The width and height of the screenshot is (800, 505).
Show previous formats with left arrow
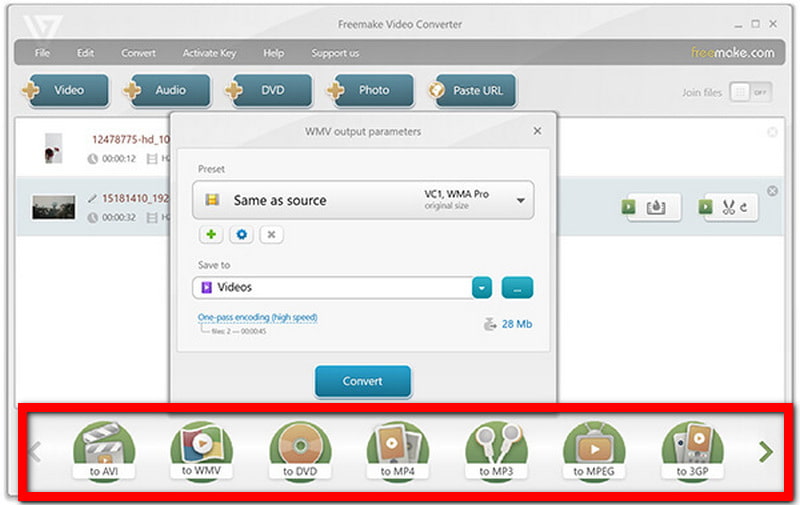pos(36,452)
